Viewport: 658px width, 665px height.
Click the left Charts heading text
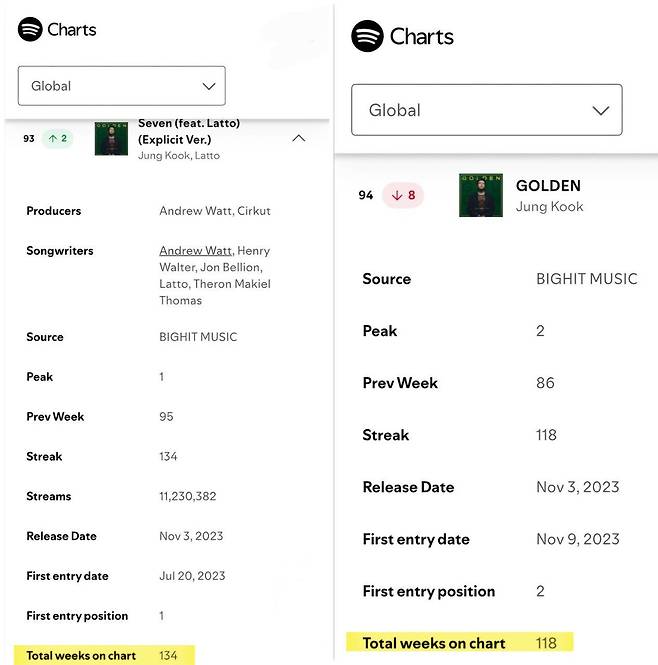[x=72, y=29]
